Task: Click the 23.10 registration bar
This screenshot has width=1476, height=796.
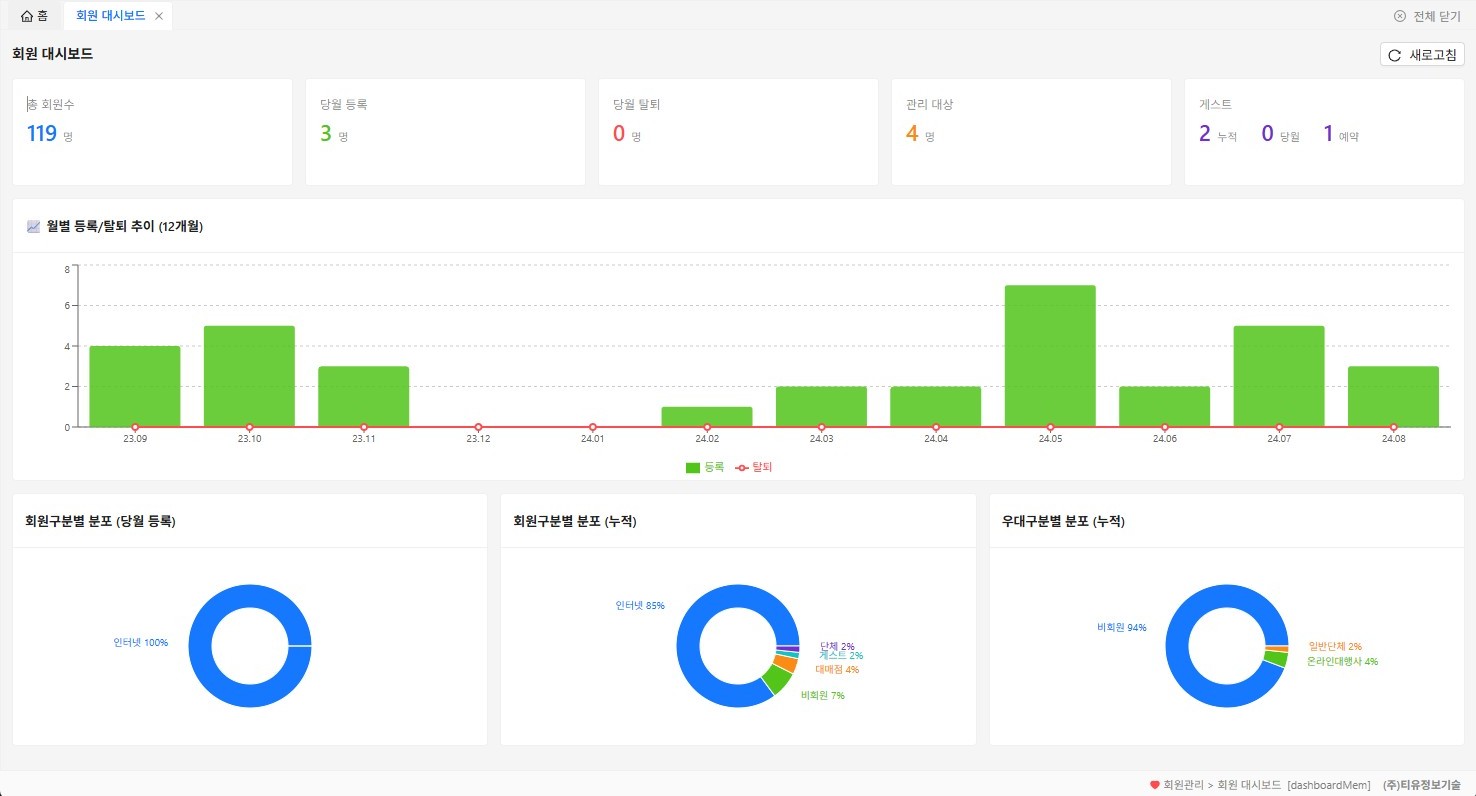Action: (249, 376)
